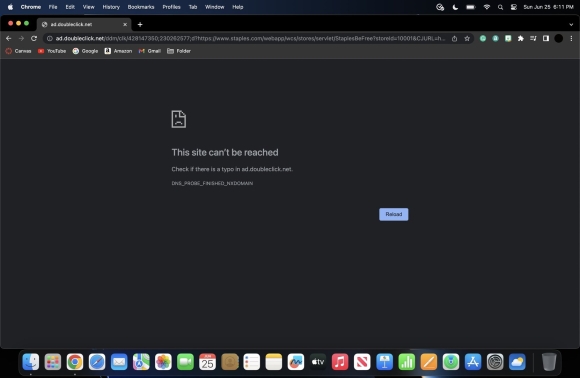The width and height of the screenshot is (580, 378).
Task: Click the date and time in menu bar
Action: click(548, 7)
